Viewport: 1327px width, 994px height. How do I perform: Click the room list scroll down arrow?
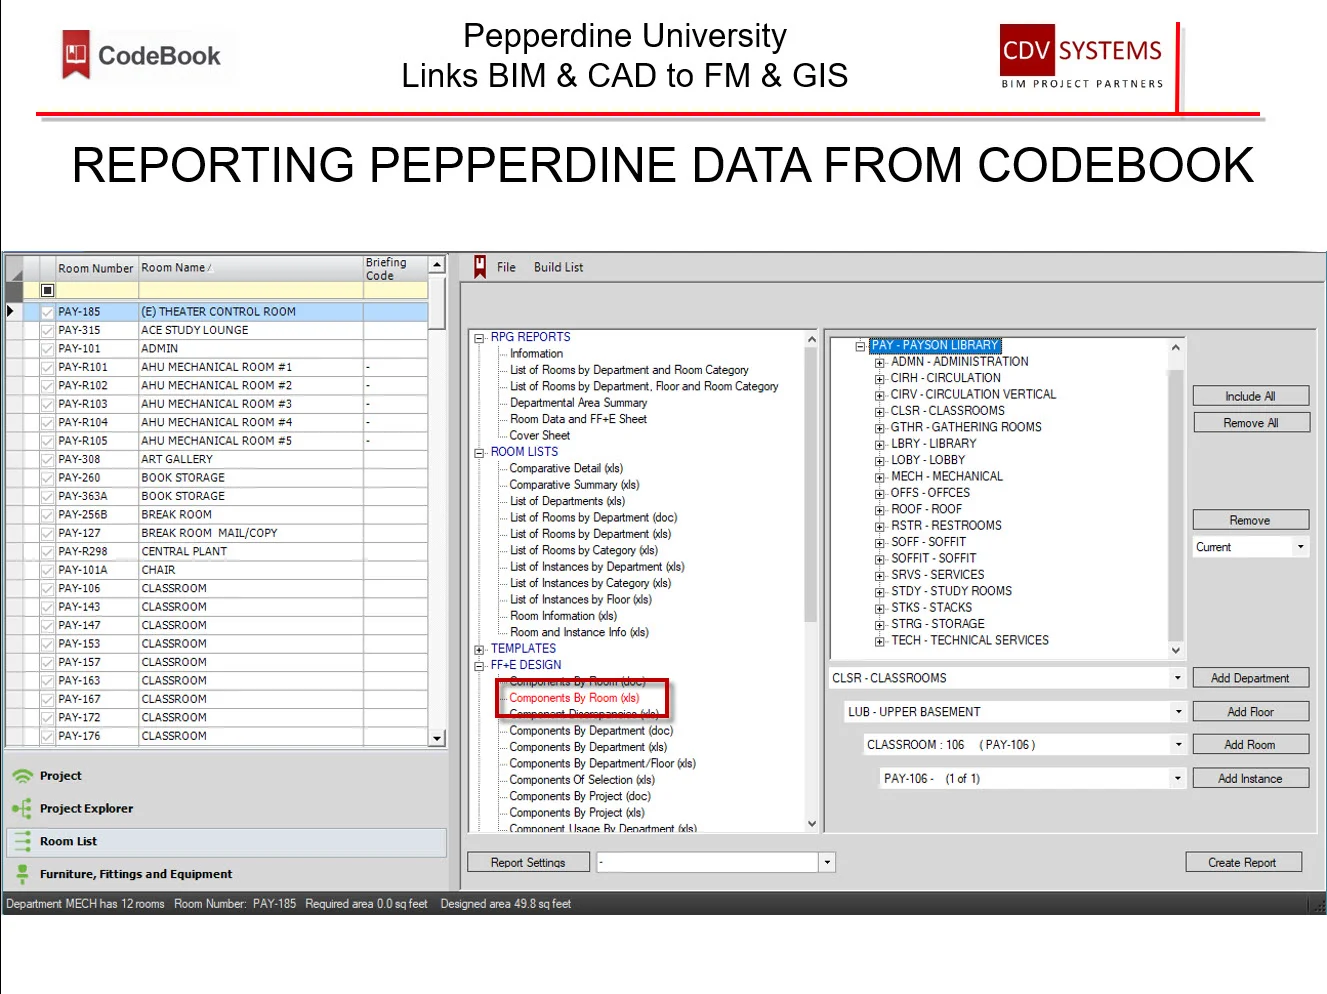click(437, 738)
